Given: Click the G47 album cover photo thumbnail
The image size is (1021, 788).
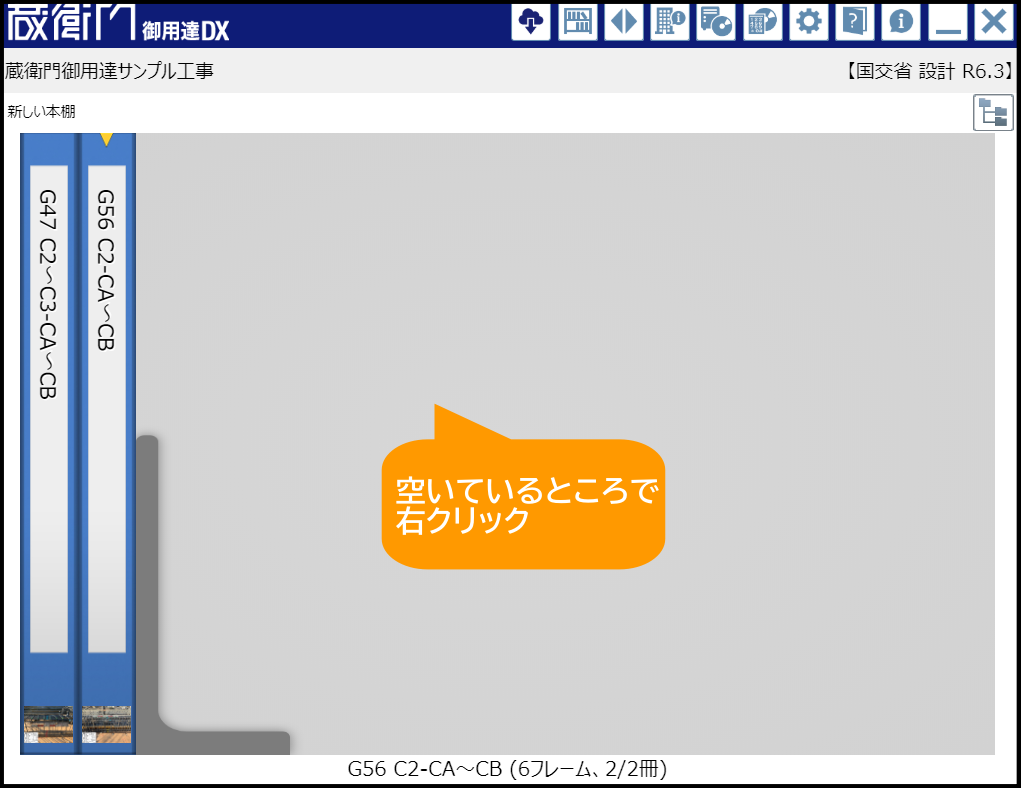Looking at the screenshot, I should point(48,724).
